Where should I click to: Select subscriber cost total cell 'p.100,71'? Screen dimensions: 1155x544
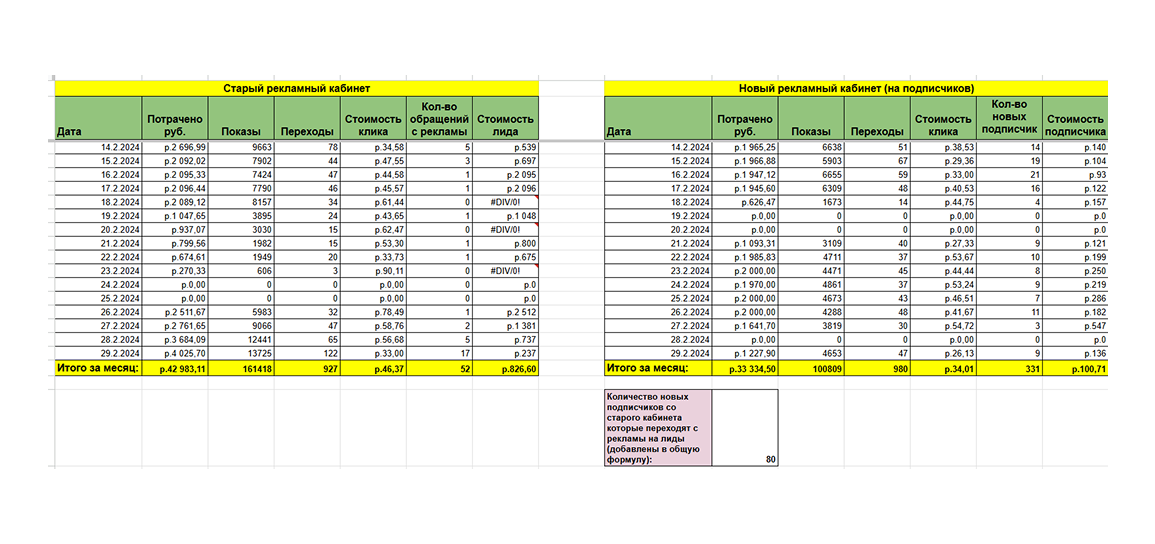point(1075,367)
